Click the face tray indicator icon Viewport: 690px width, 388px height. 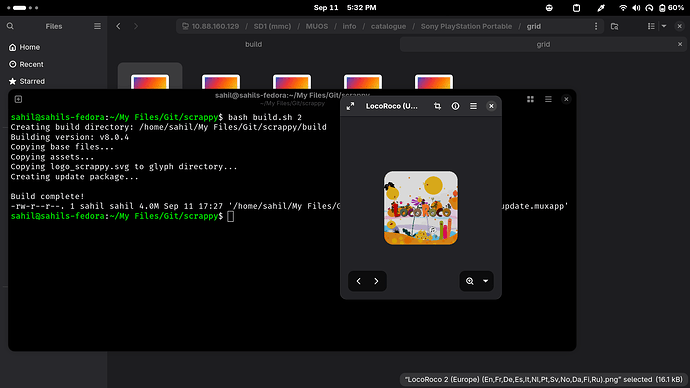(549, 7)
